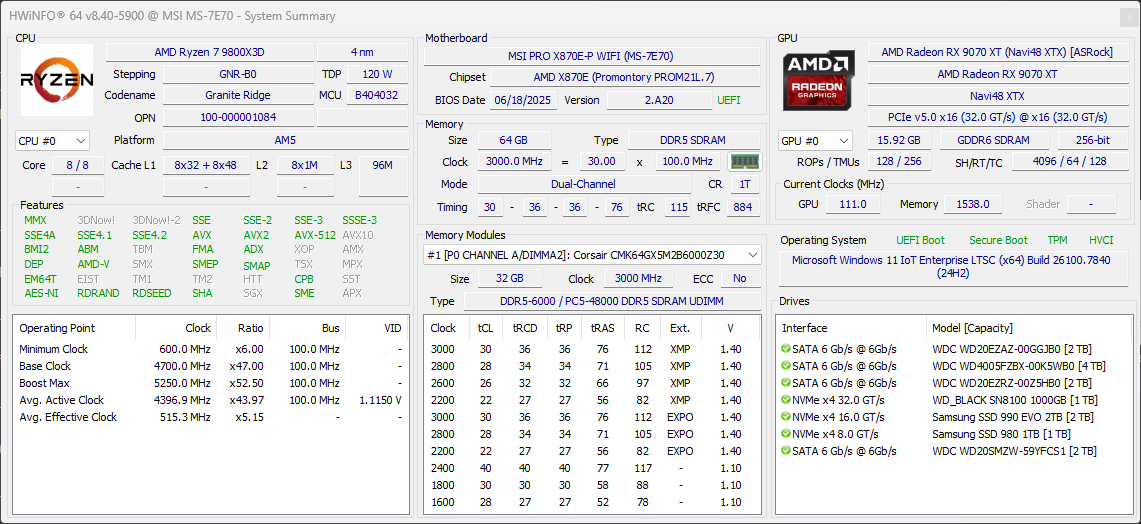Click the memory Type DDR5 SDRAM field
The image size is (1141, 524).
(691, 140)
